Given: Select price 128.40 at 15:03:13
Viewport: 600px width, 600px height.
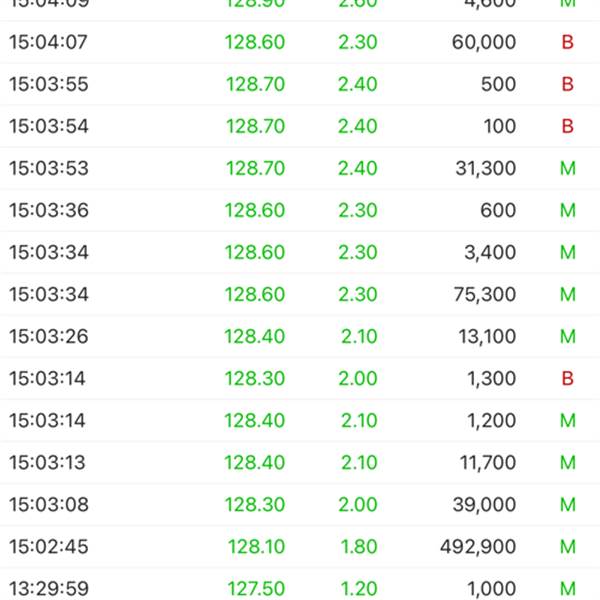Looking at the screenshot, I should coord(255,462).
